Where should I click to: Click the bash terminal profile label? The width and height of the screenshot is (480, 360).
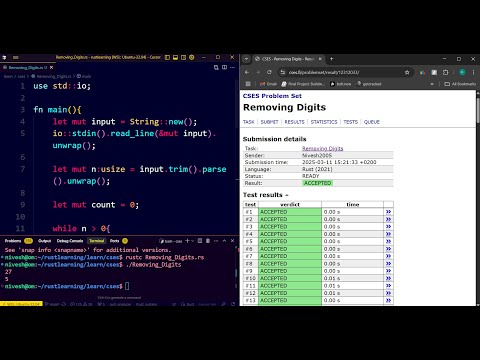tap(171, 241)
